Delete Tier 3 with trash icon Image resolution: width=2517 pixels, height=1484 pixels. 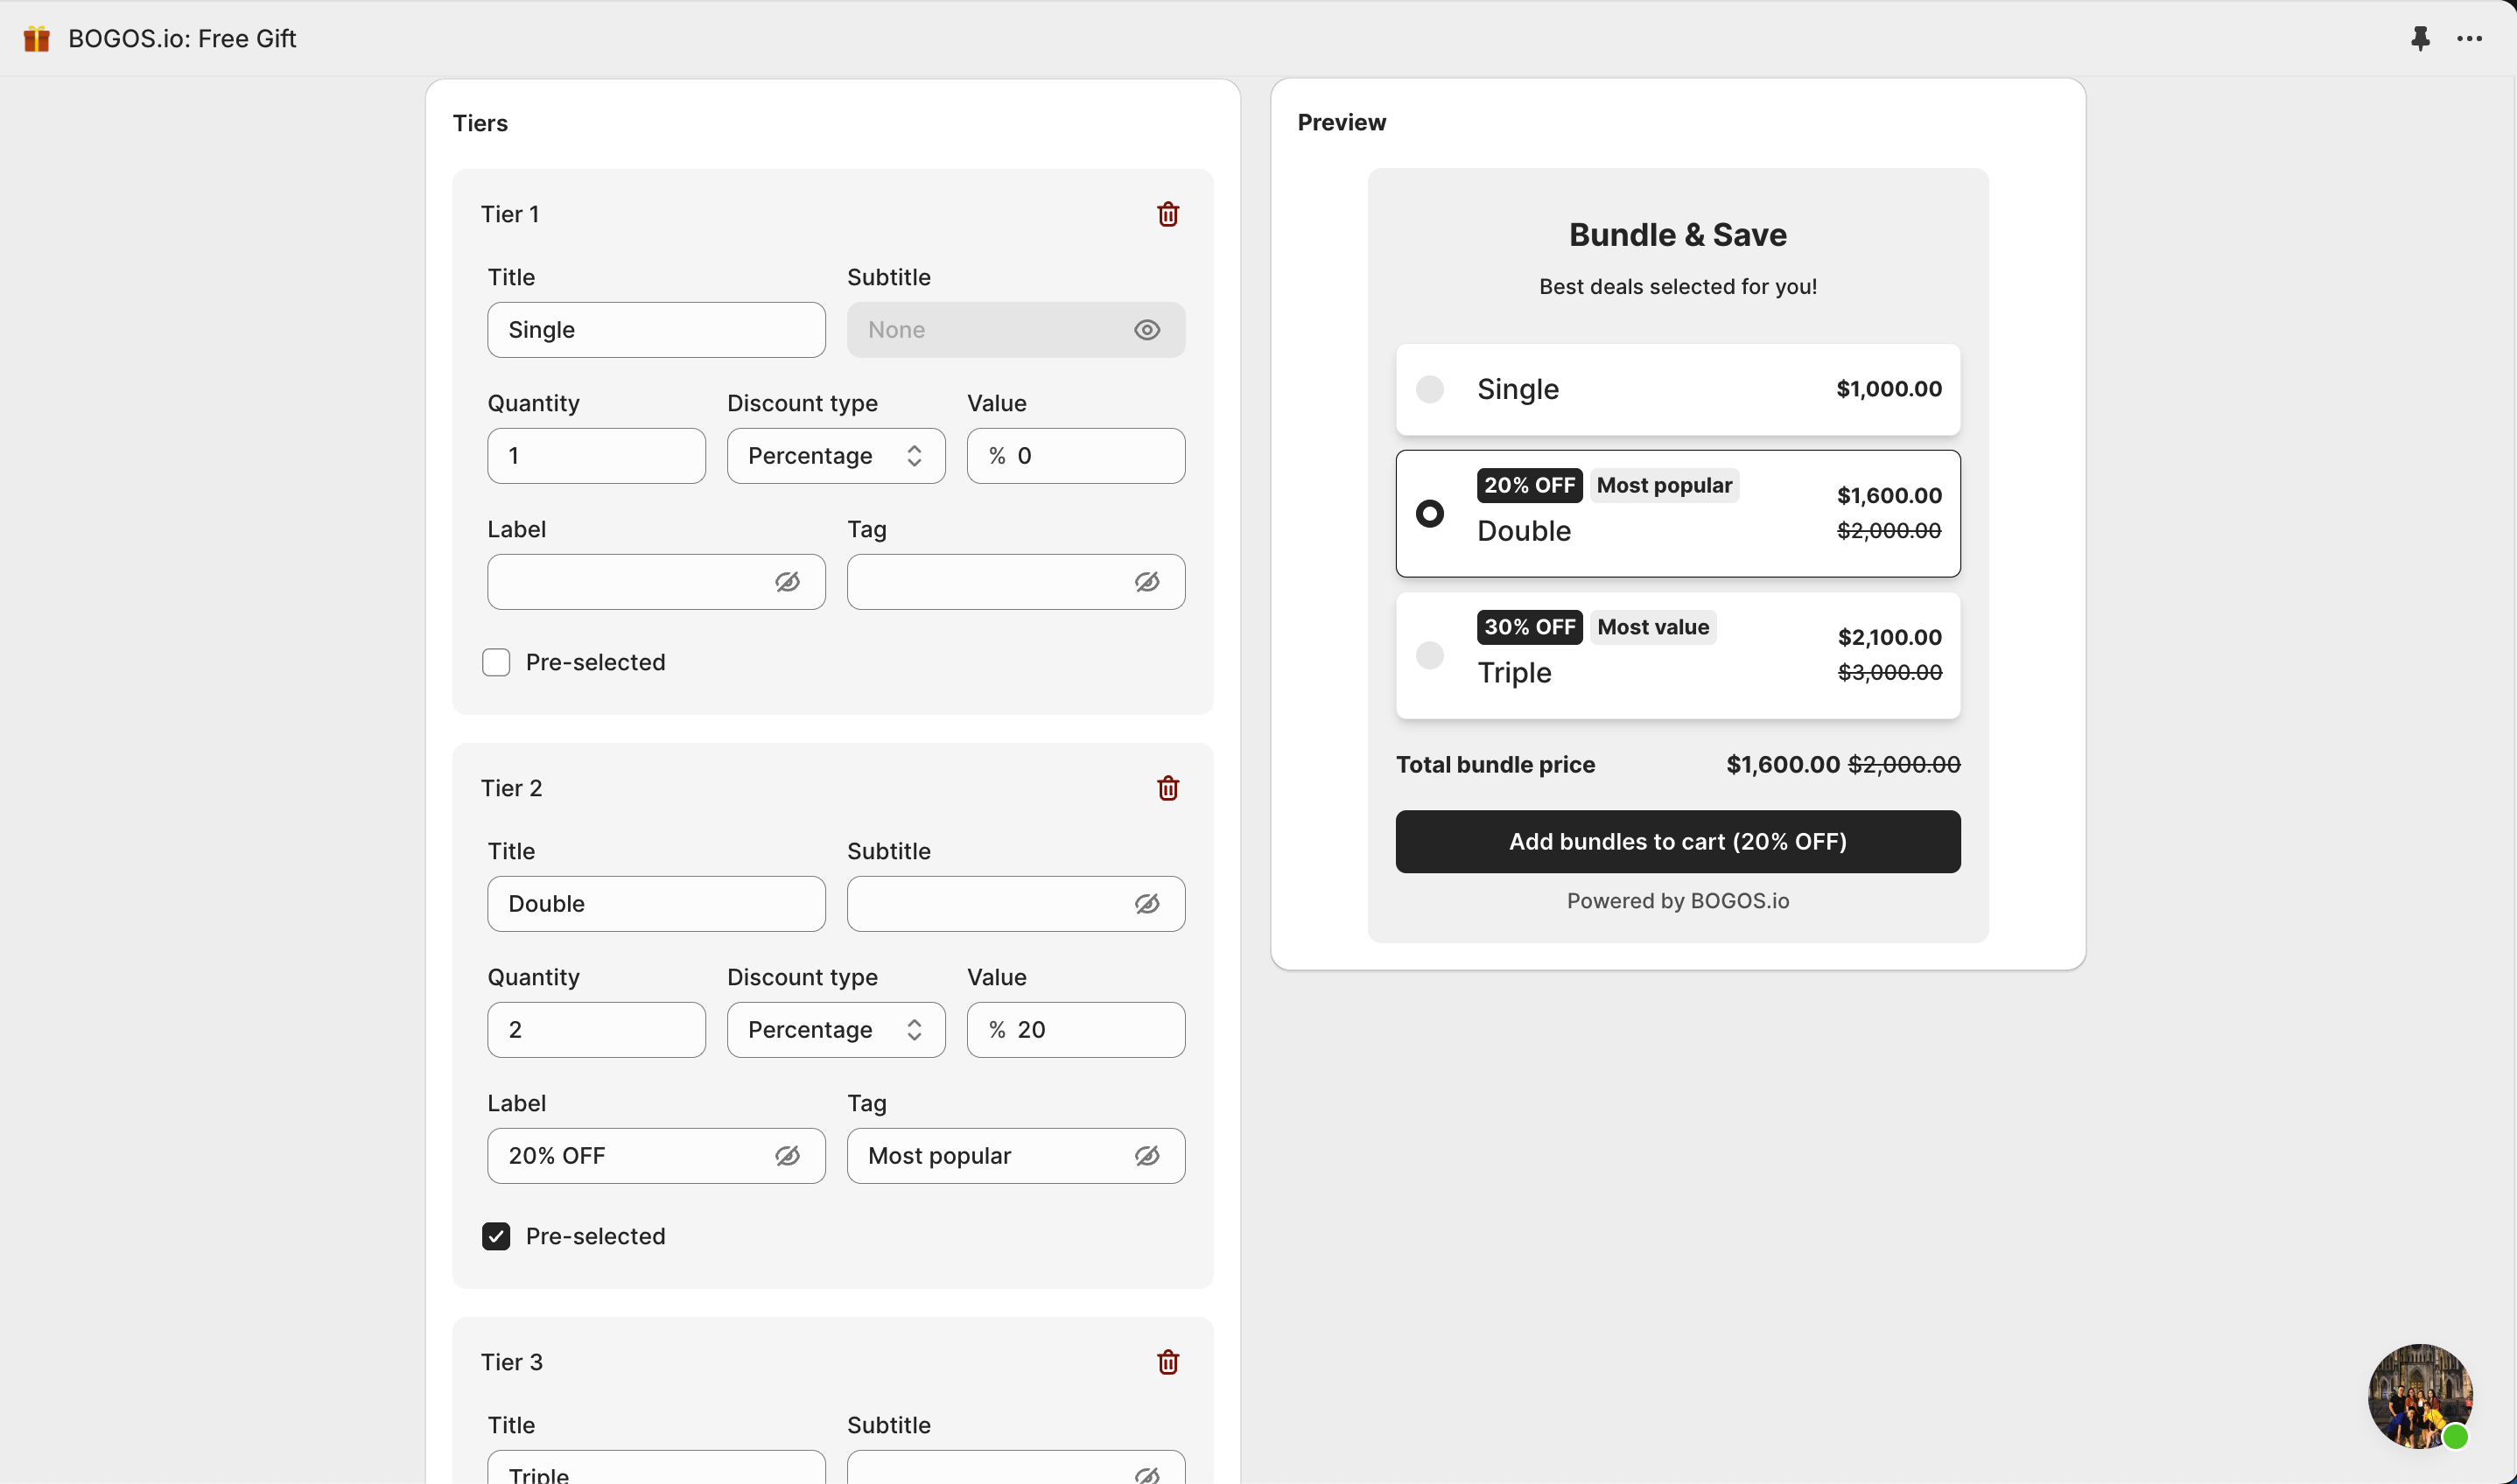click(1167, 1362)
